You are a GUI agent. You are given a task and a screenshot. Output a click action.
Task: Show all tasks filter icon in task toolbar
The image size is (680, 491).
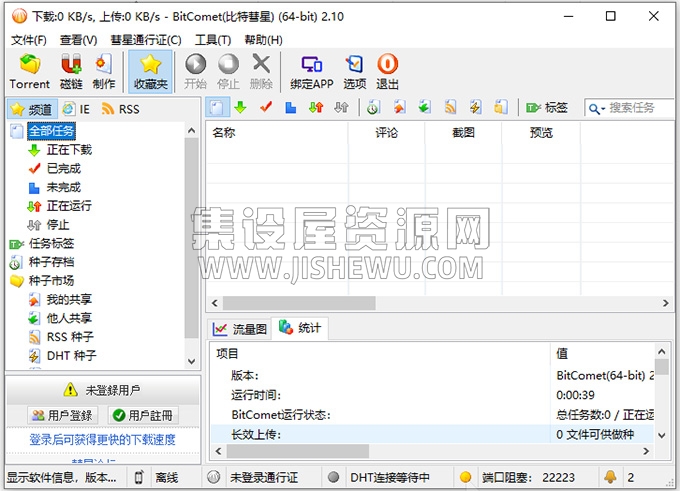(216, 107)
